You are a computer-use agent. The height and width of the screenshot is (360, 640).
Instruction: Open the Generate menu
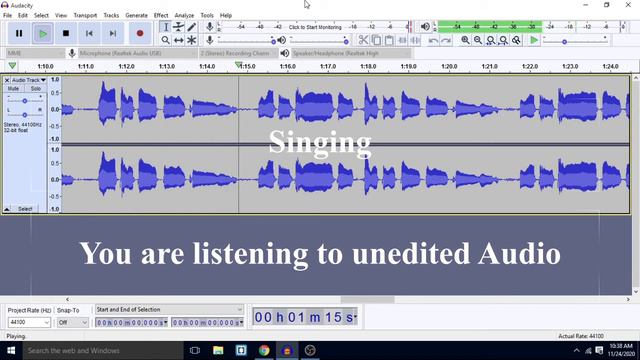[136, 15]
